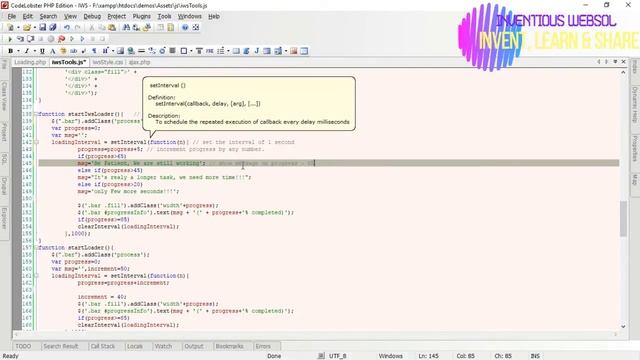Apply Underline formatting button
This screenshot has height=360, width=640.
tap(42, 51)
